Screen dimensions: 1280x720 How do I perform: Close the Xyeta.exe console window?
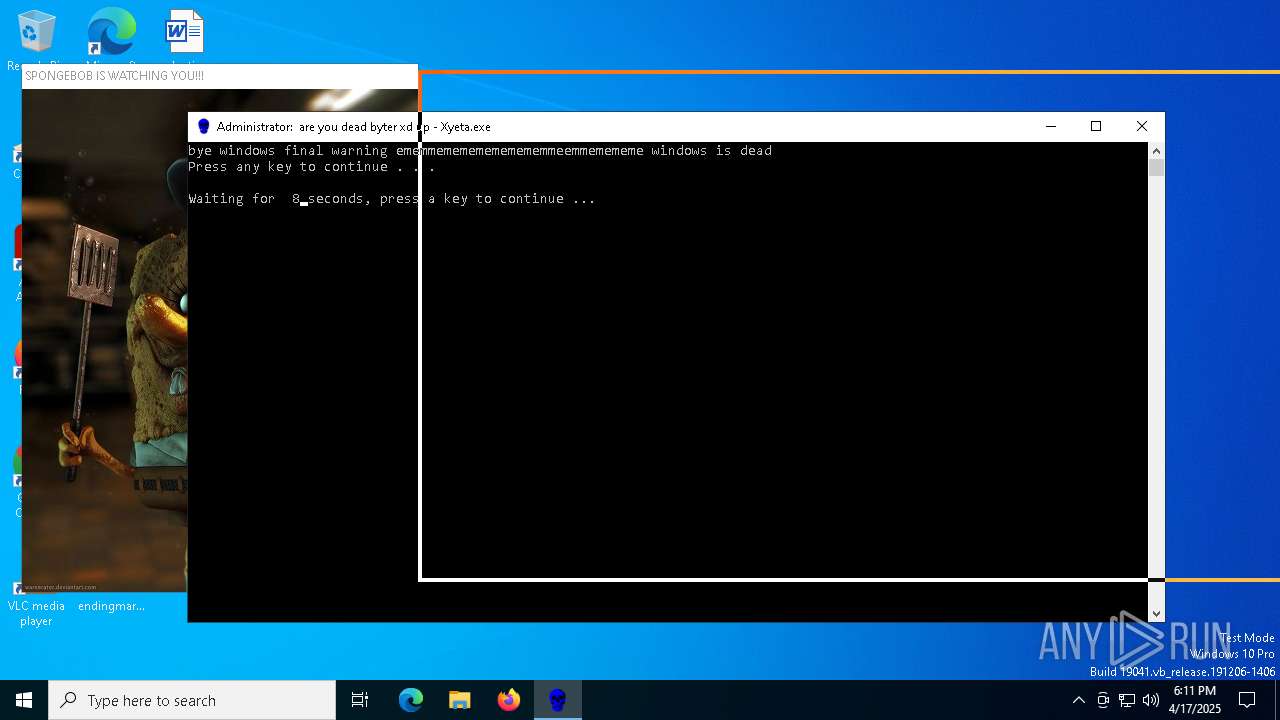[1142, 127]
